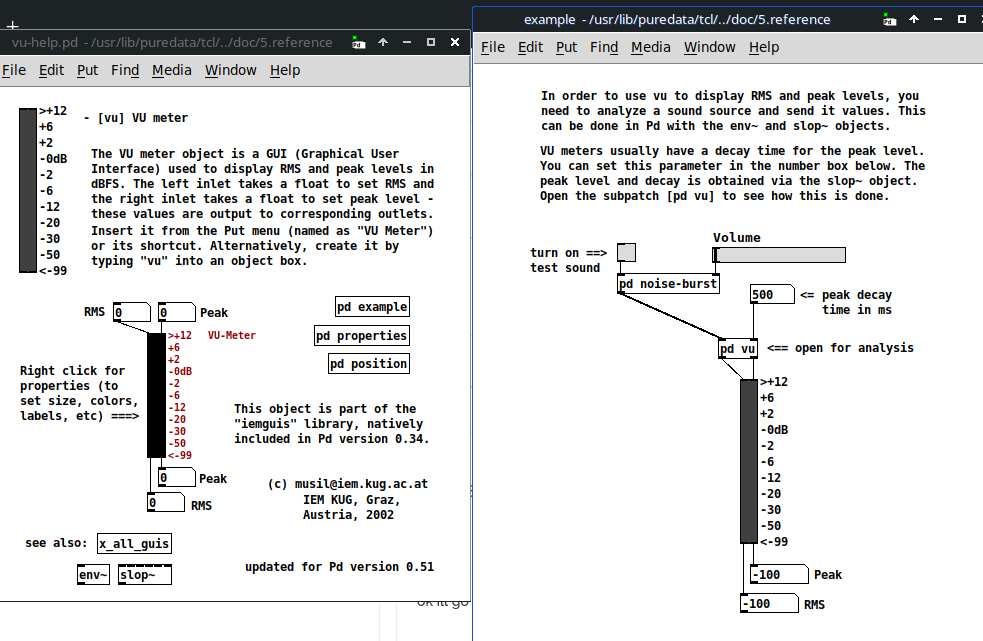The image size is (983, 641).
Task: Click the gray VU meter bar in the vu-help header
Action: pyautogui.click(x=28, y=191)
